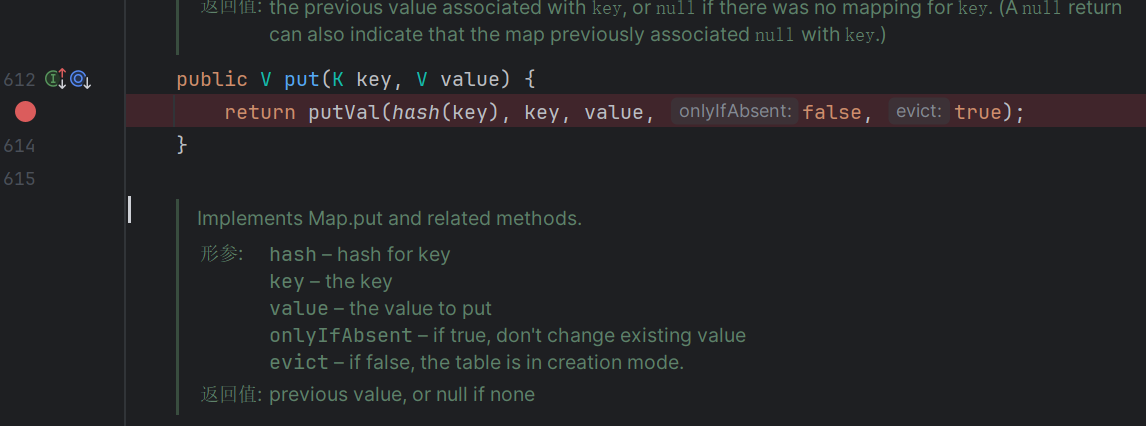
Task: Remove the red breakpoint on the return line
Action: pos(26,112)
